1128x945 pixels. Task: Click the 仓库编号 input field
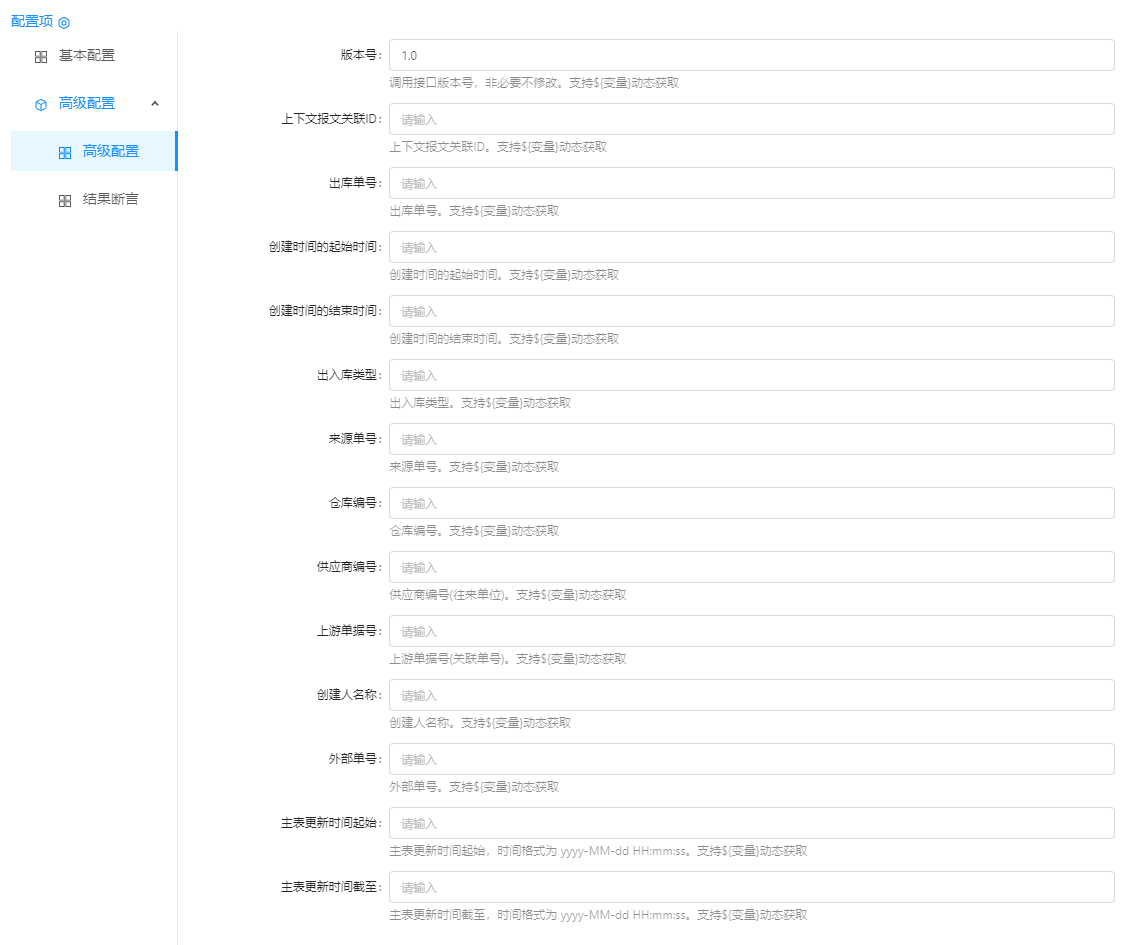(x=751, y=503)
